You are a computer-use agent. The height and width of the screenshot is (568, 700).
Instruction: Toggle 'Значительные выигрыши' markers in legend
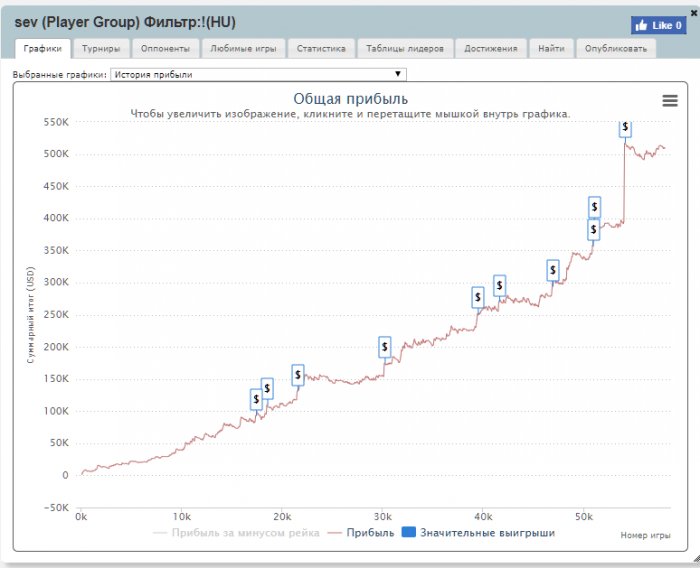tap(487, 533)
